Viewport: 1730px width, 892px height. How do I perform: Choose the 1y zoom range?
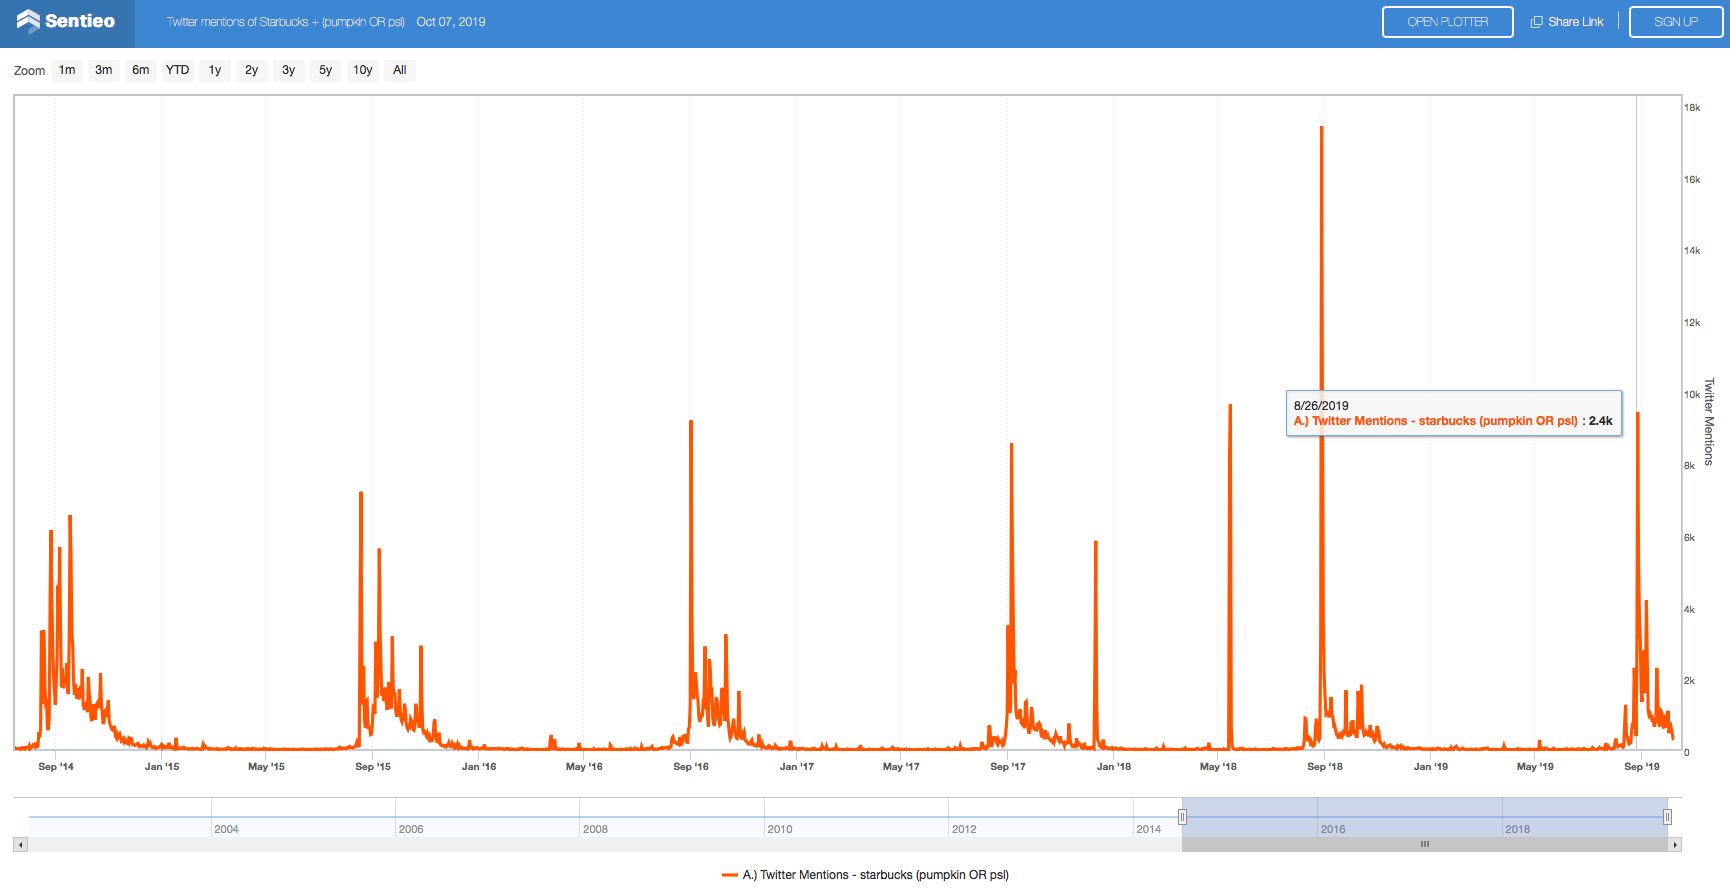[x=215, y=70]
